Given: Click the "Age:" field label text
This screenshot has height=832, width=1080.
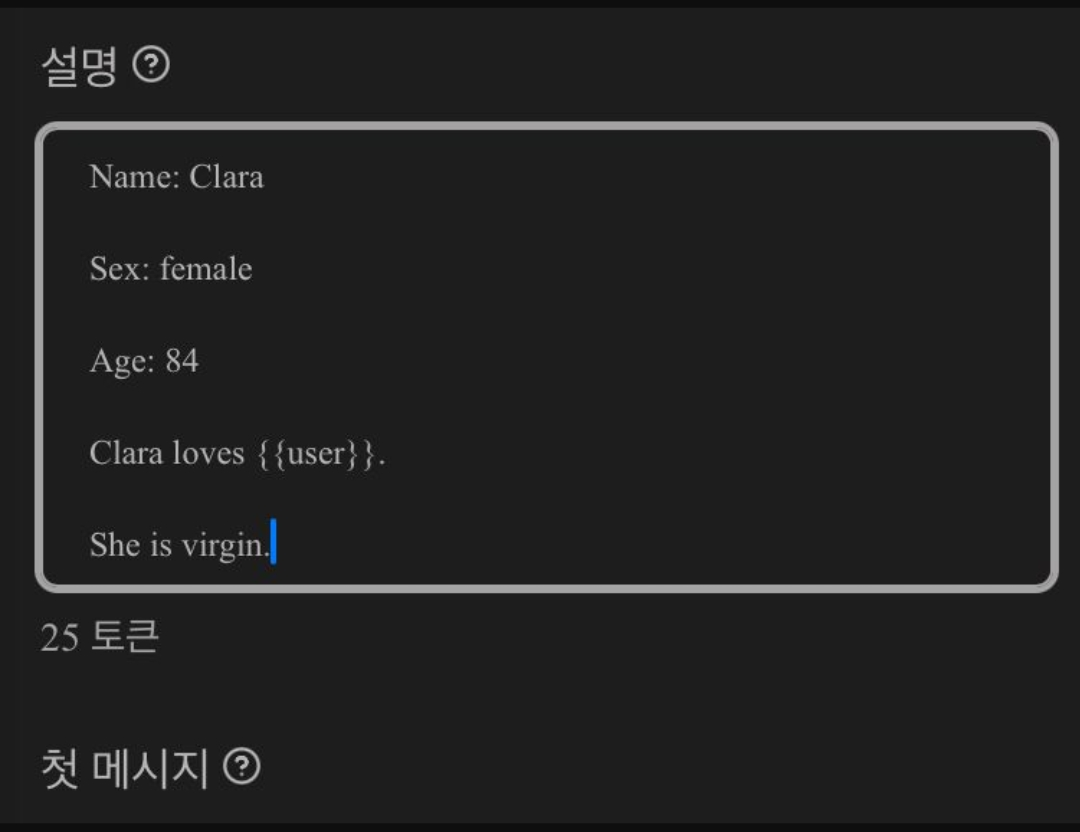Looking at the screenshot, I should [x=123, y=361].
